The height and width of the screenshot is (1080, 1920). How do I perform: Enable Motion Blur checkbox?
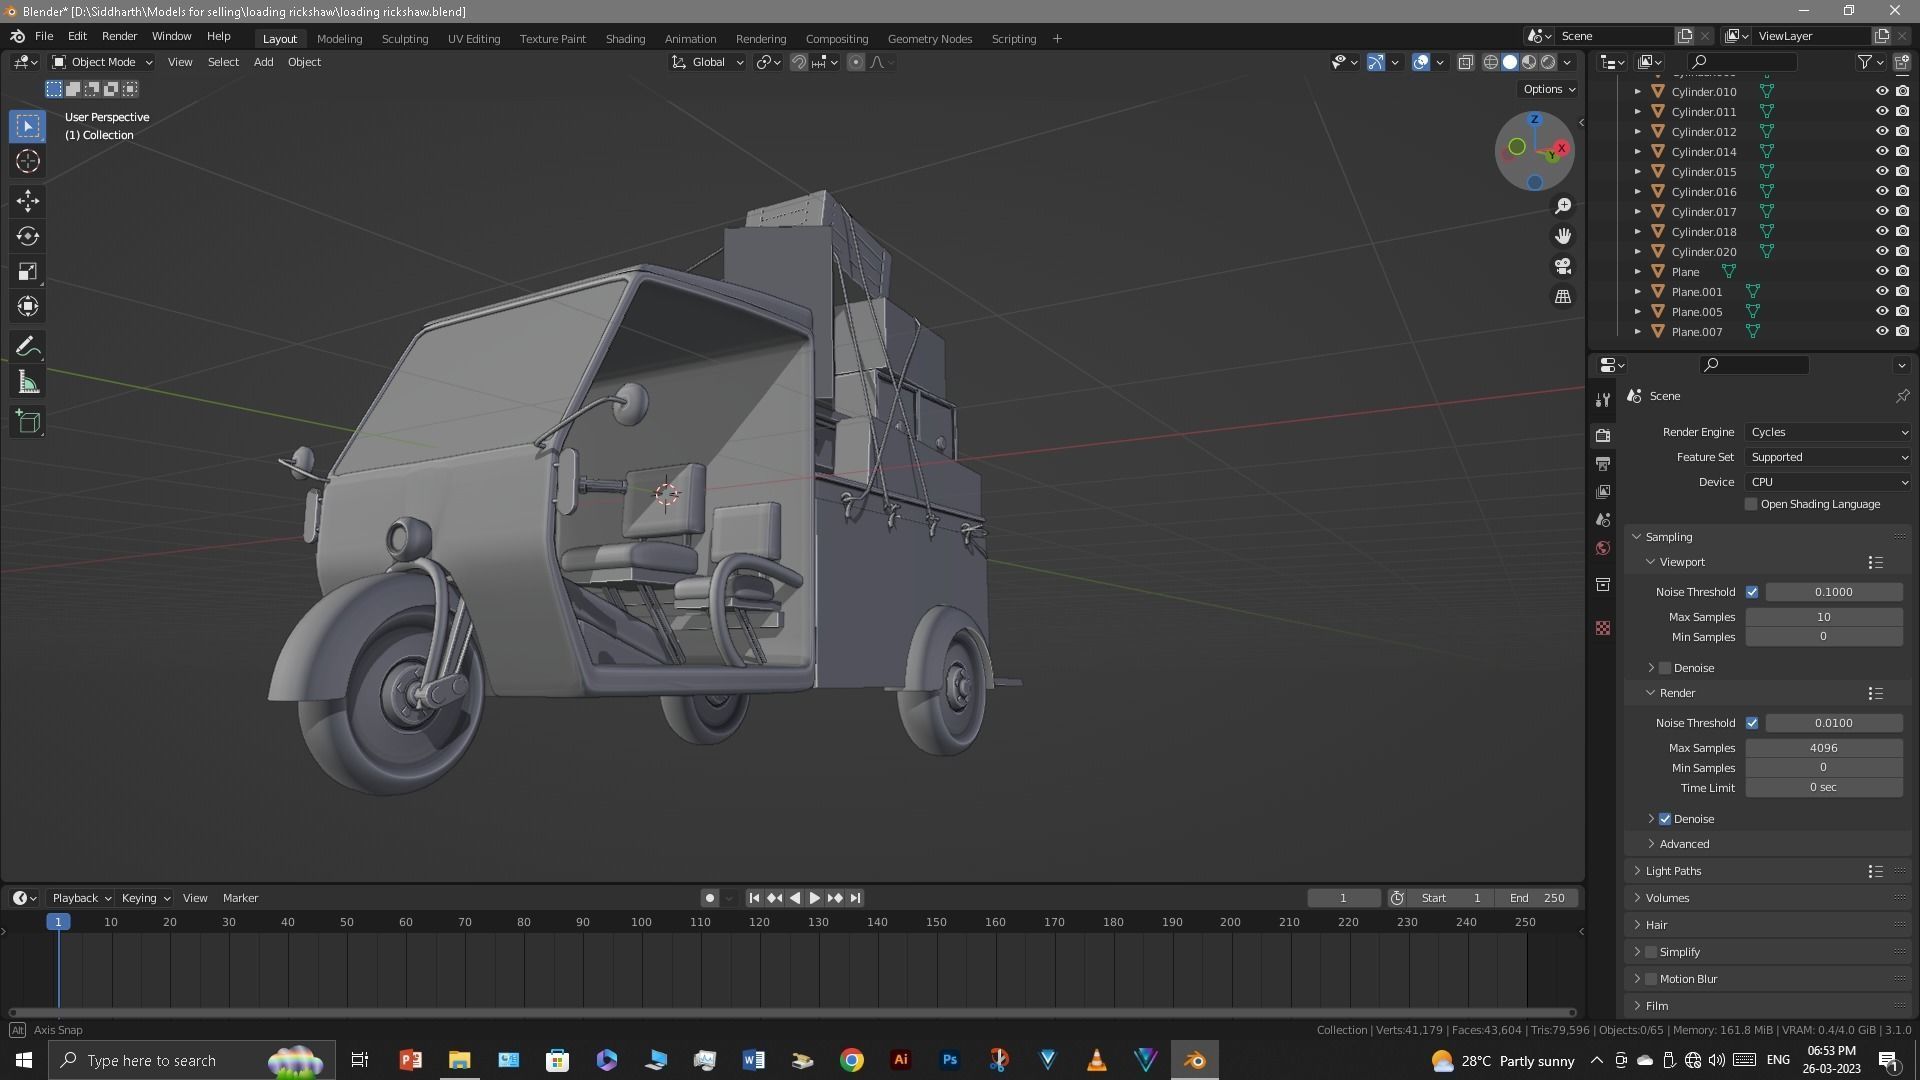(1651, 979)
